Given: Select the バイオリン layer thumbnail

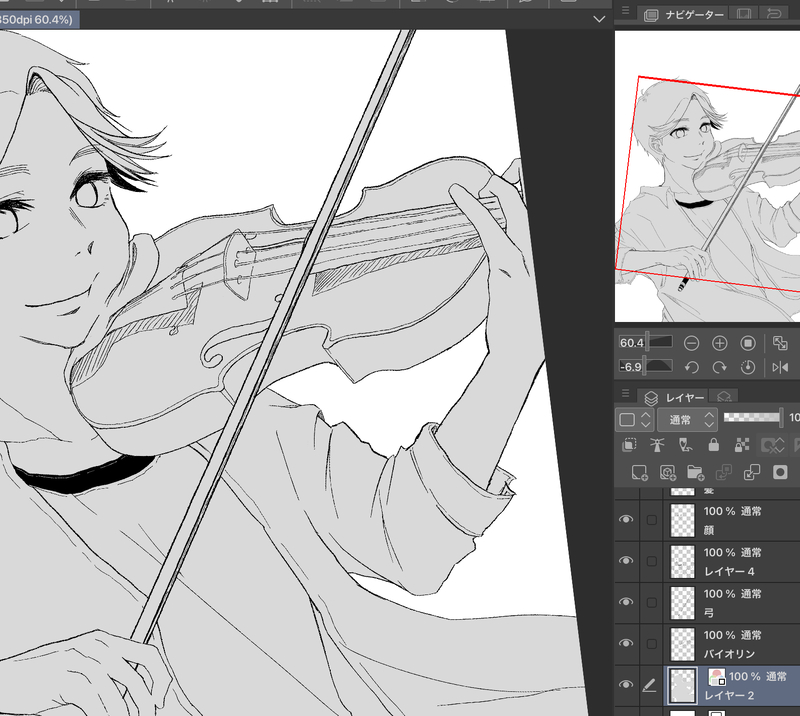Looking at the screenshot, I should pyautogui.click(x=683, y=645).
